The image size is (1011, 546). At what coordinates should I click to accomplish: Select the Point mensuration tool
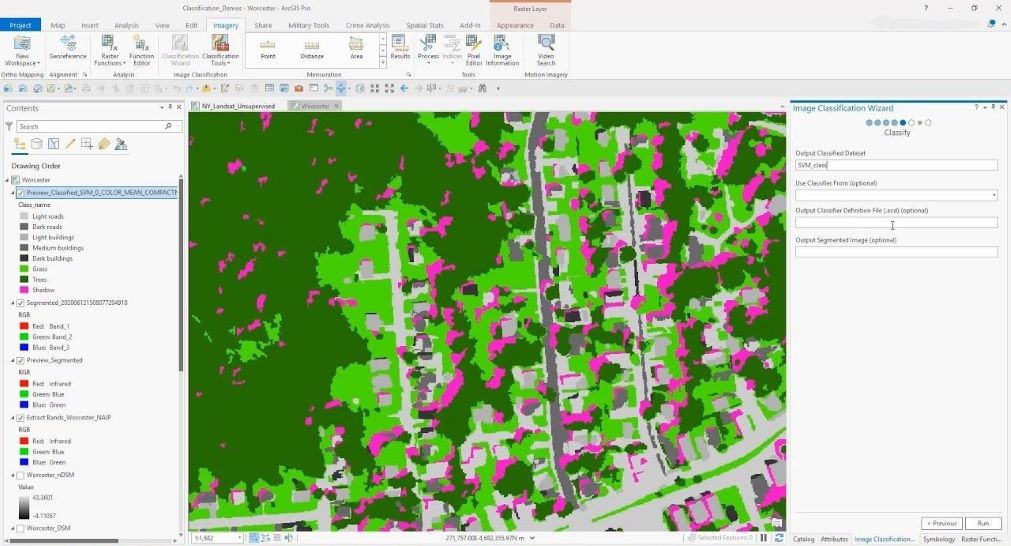pos(268,50)
